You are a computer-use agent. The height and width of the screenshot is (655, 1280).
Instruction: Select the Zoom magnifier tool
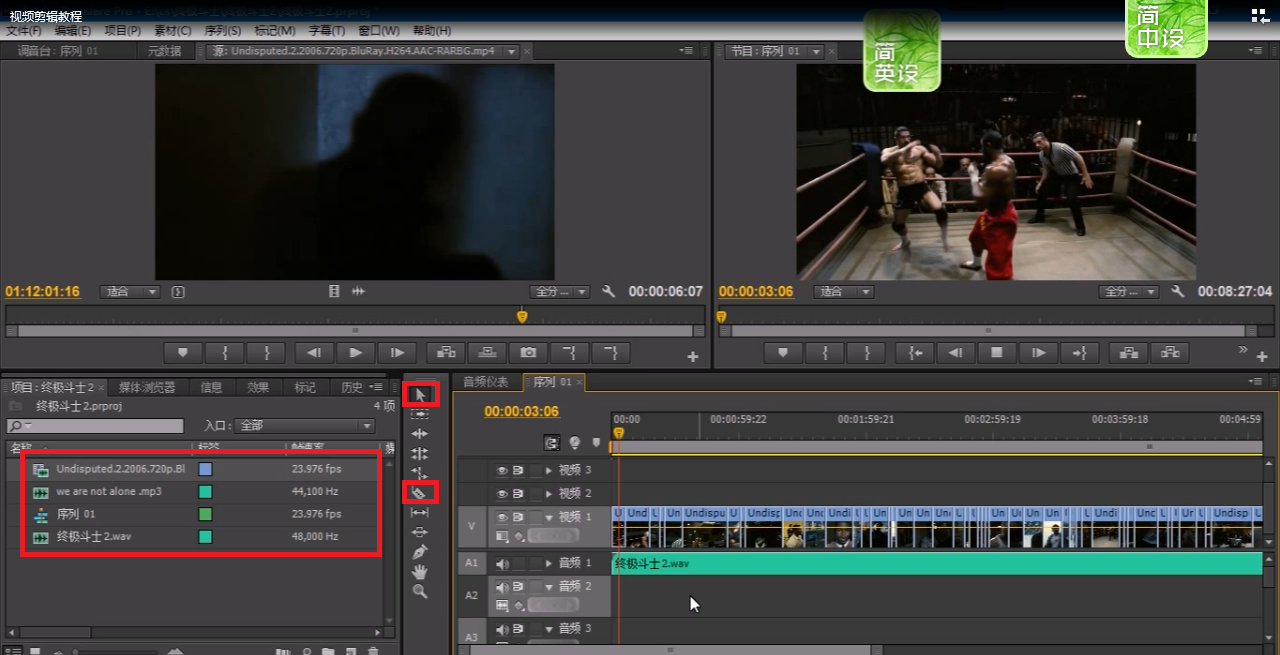[420, 591]
